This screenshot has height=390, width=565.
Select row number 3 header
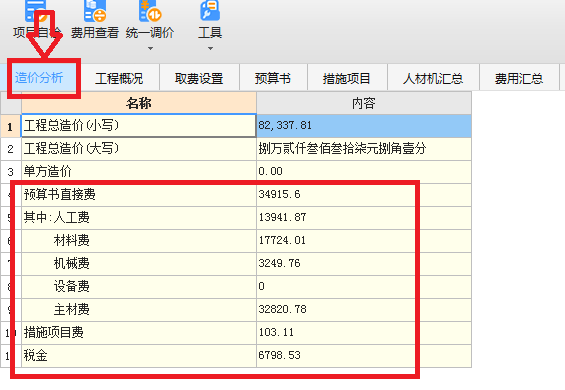tap(10, 172)
